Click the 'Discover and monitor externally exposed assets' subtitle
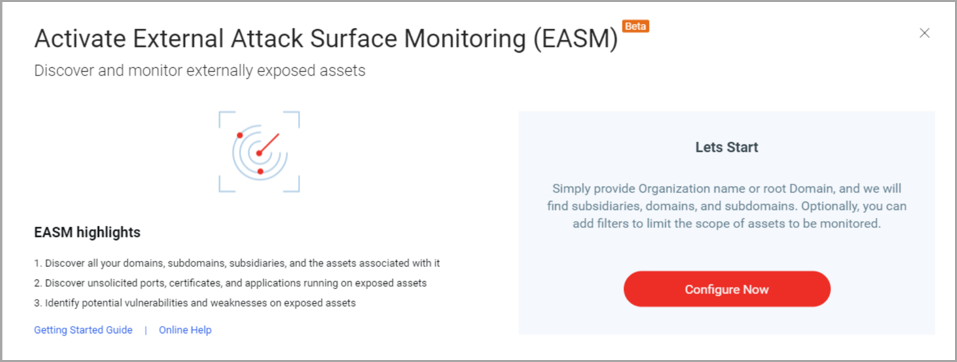957x362 pixels. tap(200, 71)
